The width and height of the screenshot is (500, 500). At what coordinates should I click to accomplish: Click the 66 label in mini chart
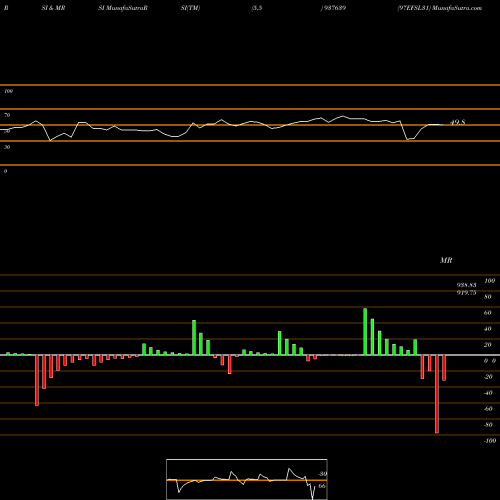pos(322,486)
